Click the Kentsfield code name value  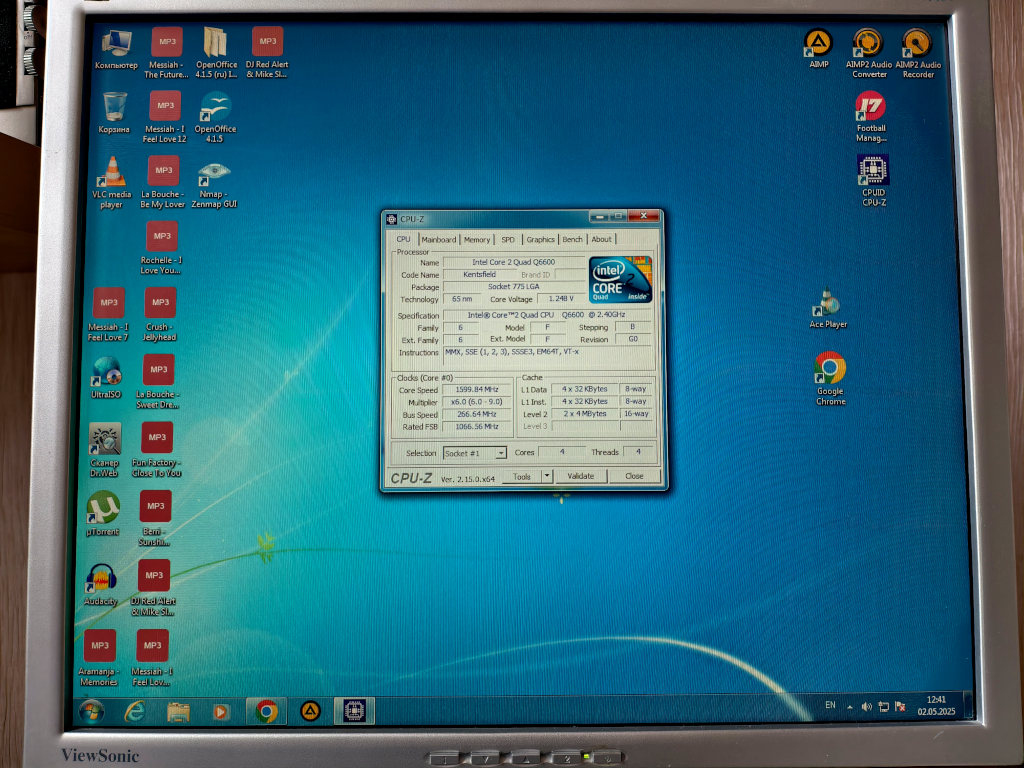(x=479, y=274)
